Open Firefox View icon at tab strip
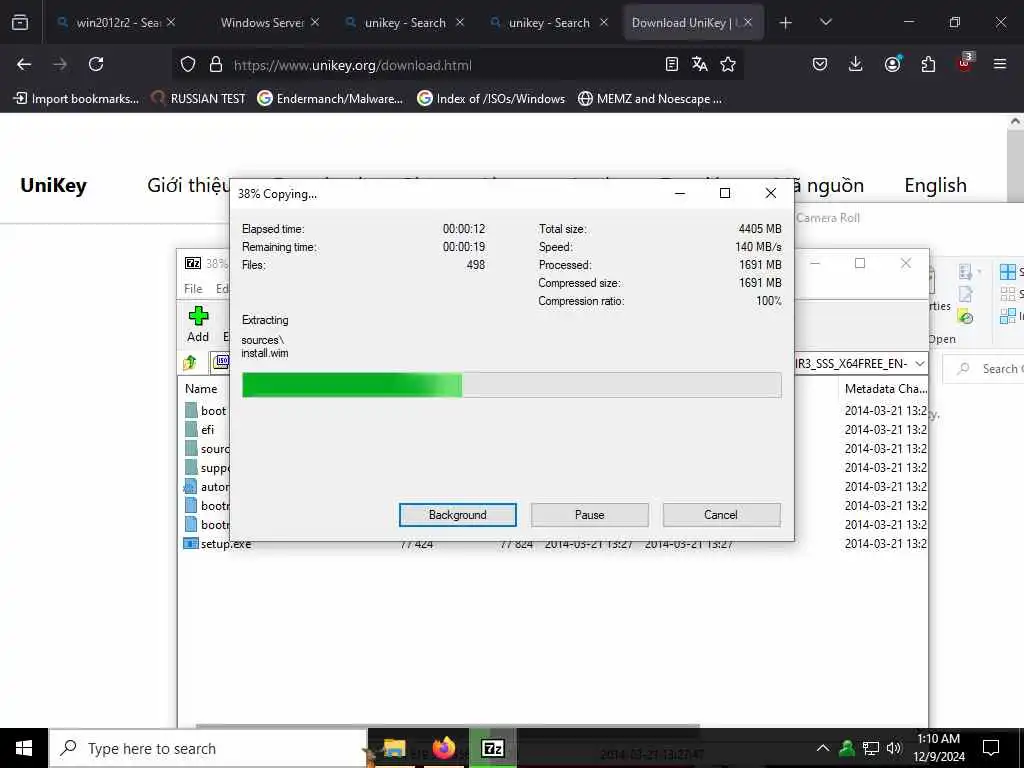 coord(20,23)
